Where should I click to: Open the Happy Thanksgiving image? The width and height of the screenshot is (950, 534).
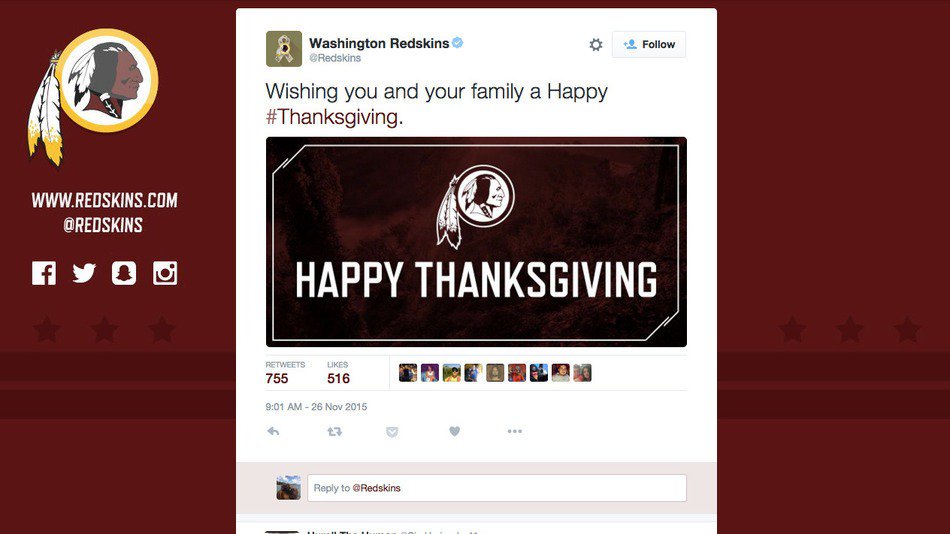(x=476, y=242)
